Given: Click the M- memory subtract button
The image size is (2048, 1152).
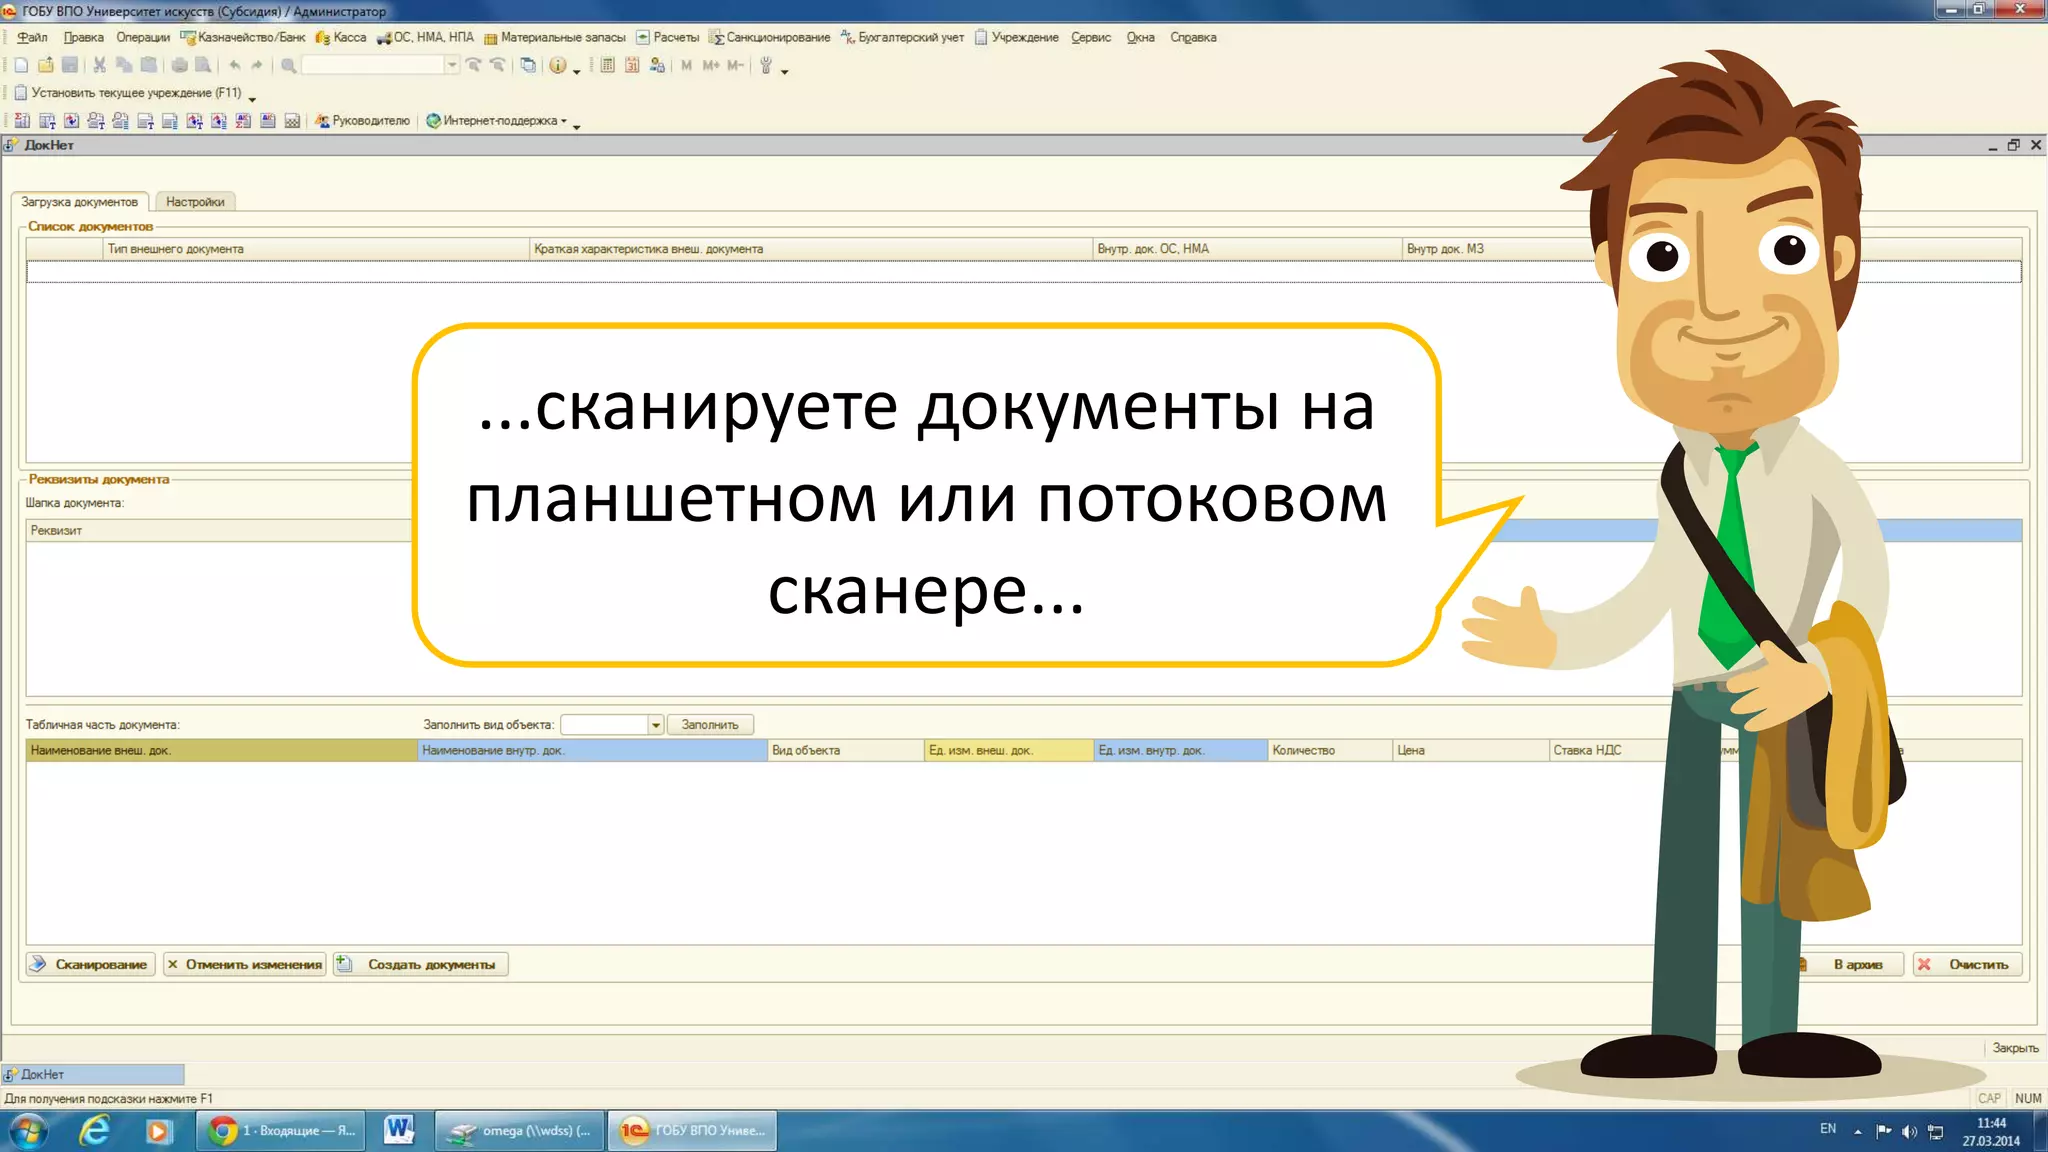Looking at the screenshot, I should (x=735, y=65).
